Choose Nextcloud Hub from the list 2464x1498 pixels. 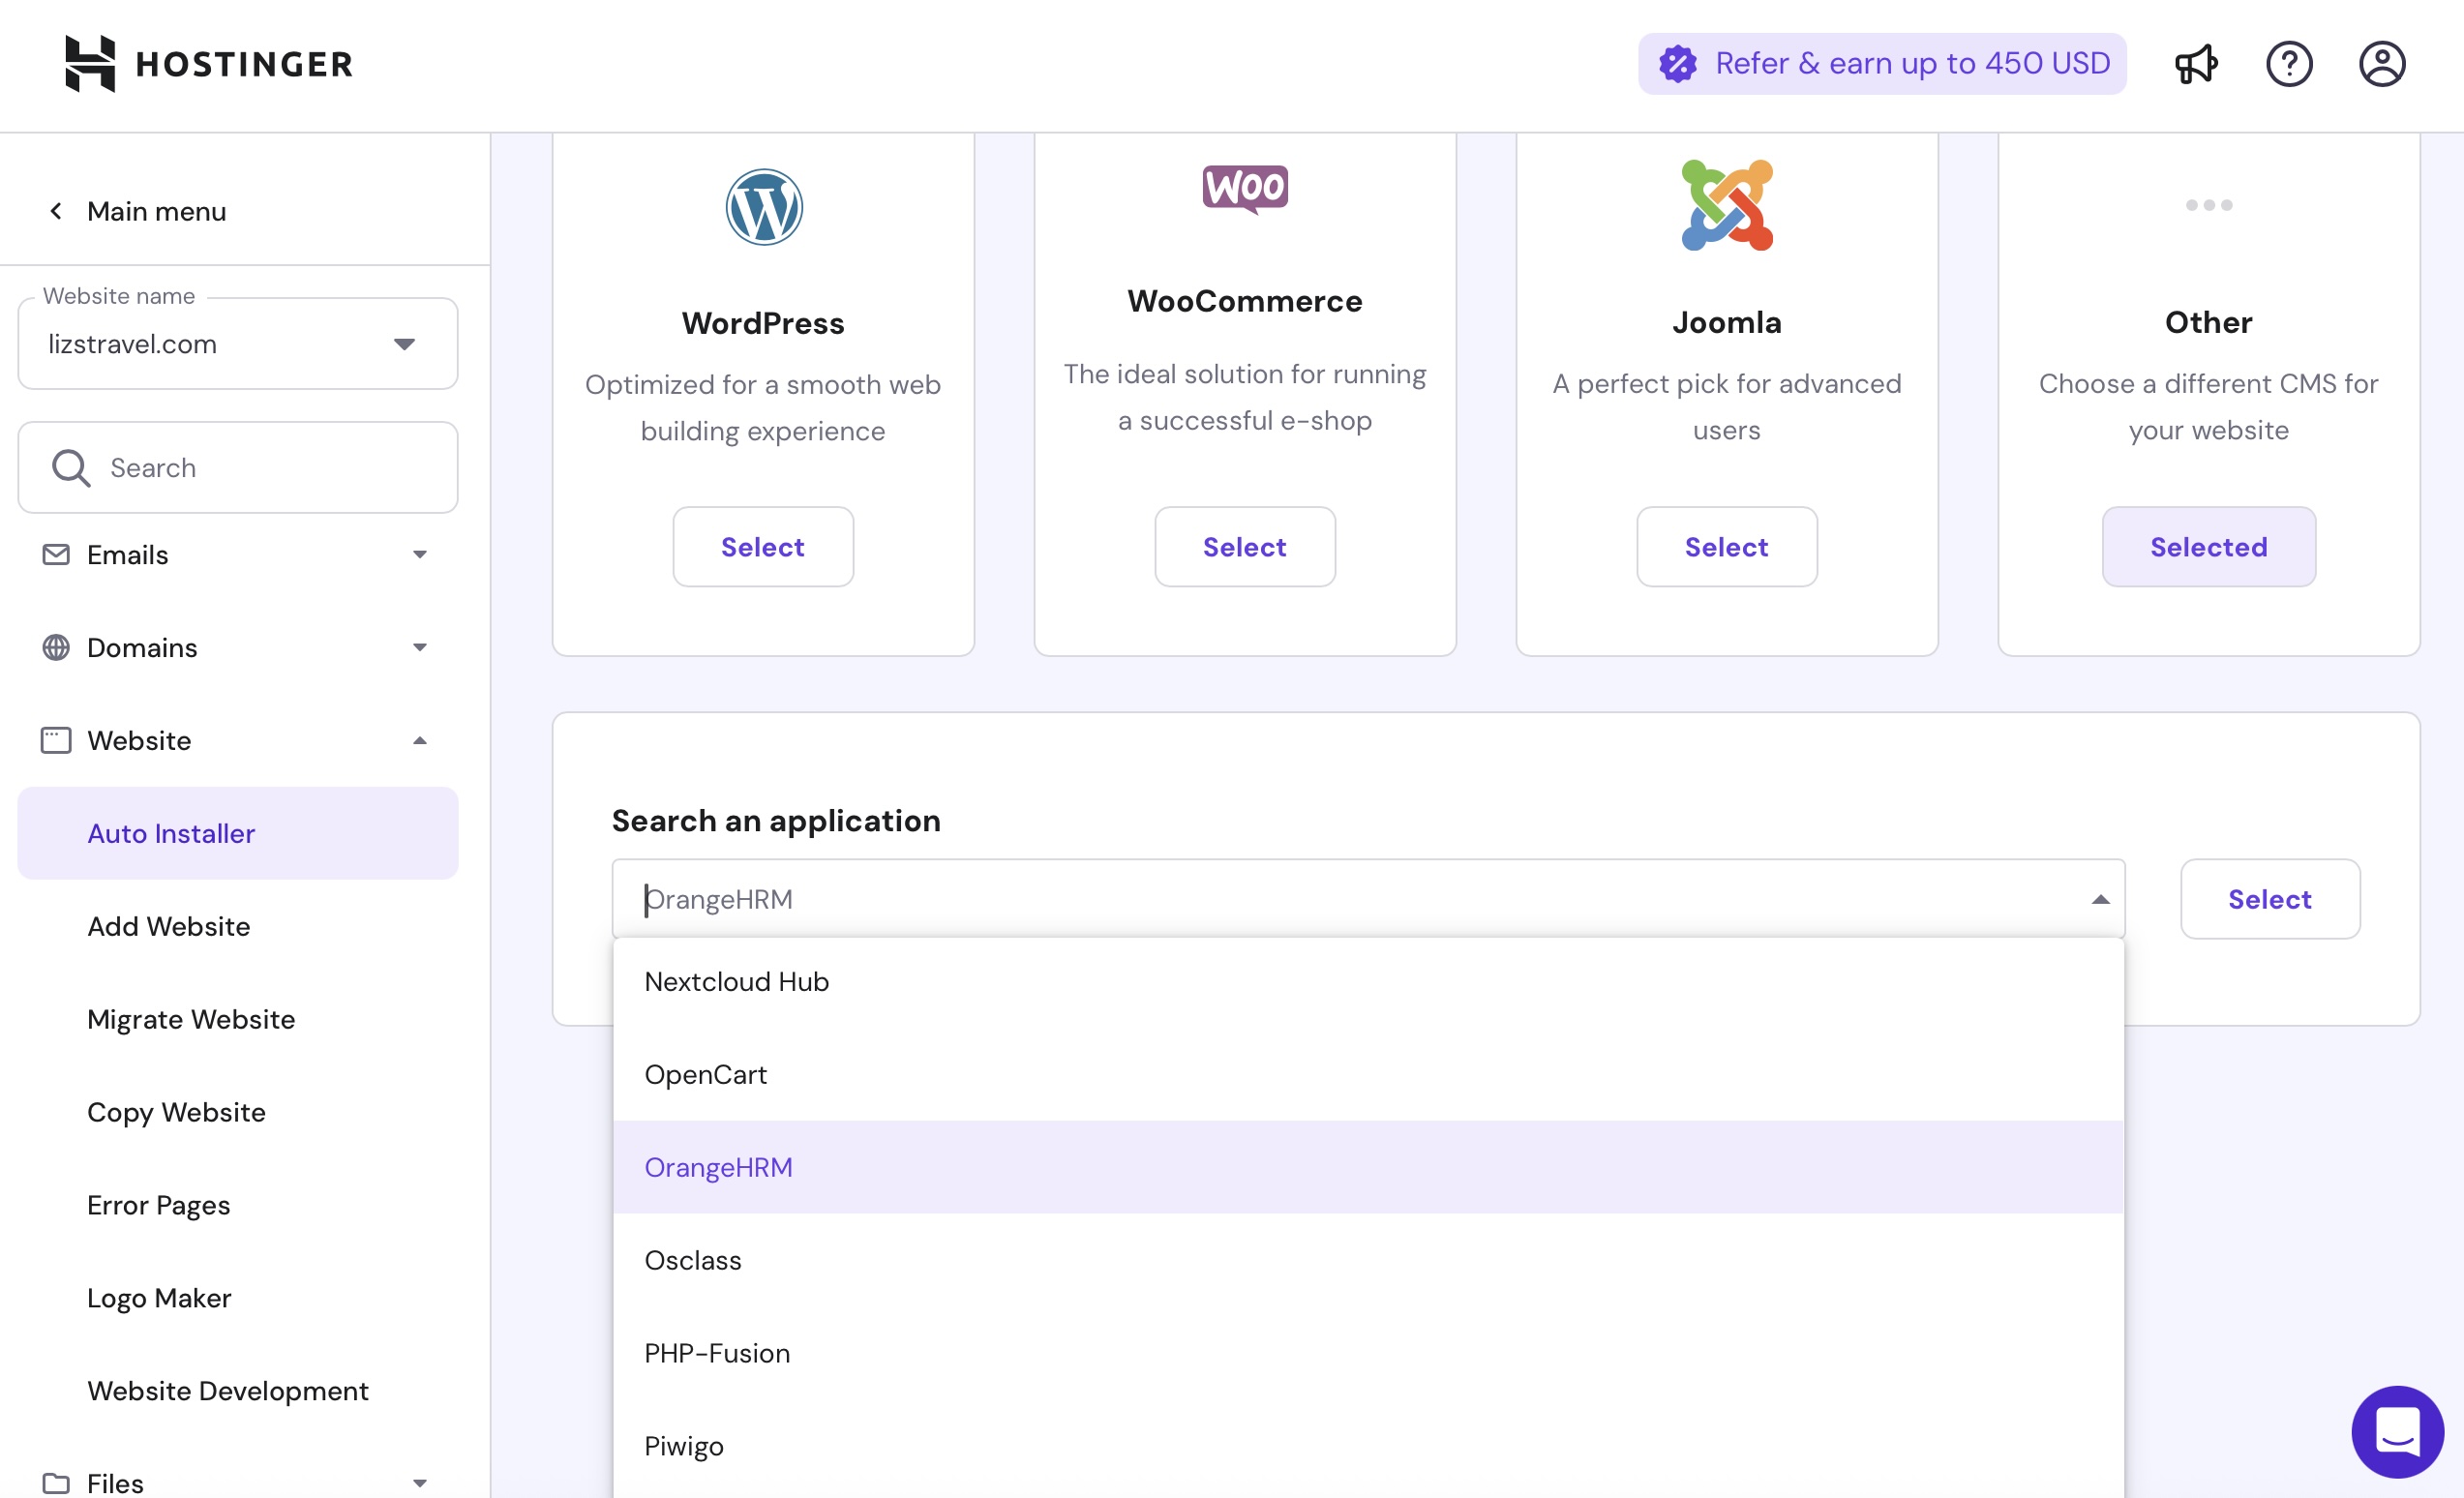click(x=1368, y=982)
